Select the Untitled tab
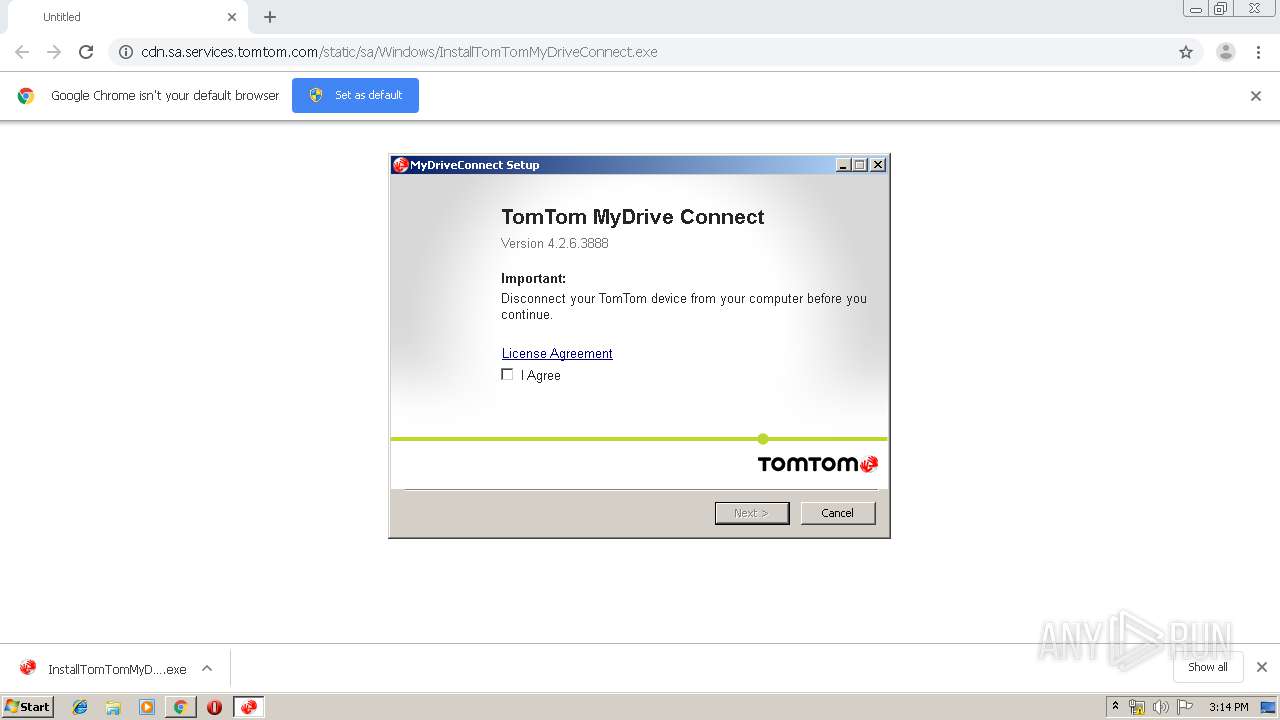Viewport: 1280px width, 720px height. pos(127,17)
